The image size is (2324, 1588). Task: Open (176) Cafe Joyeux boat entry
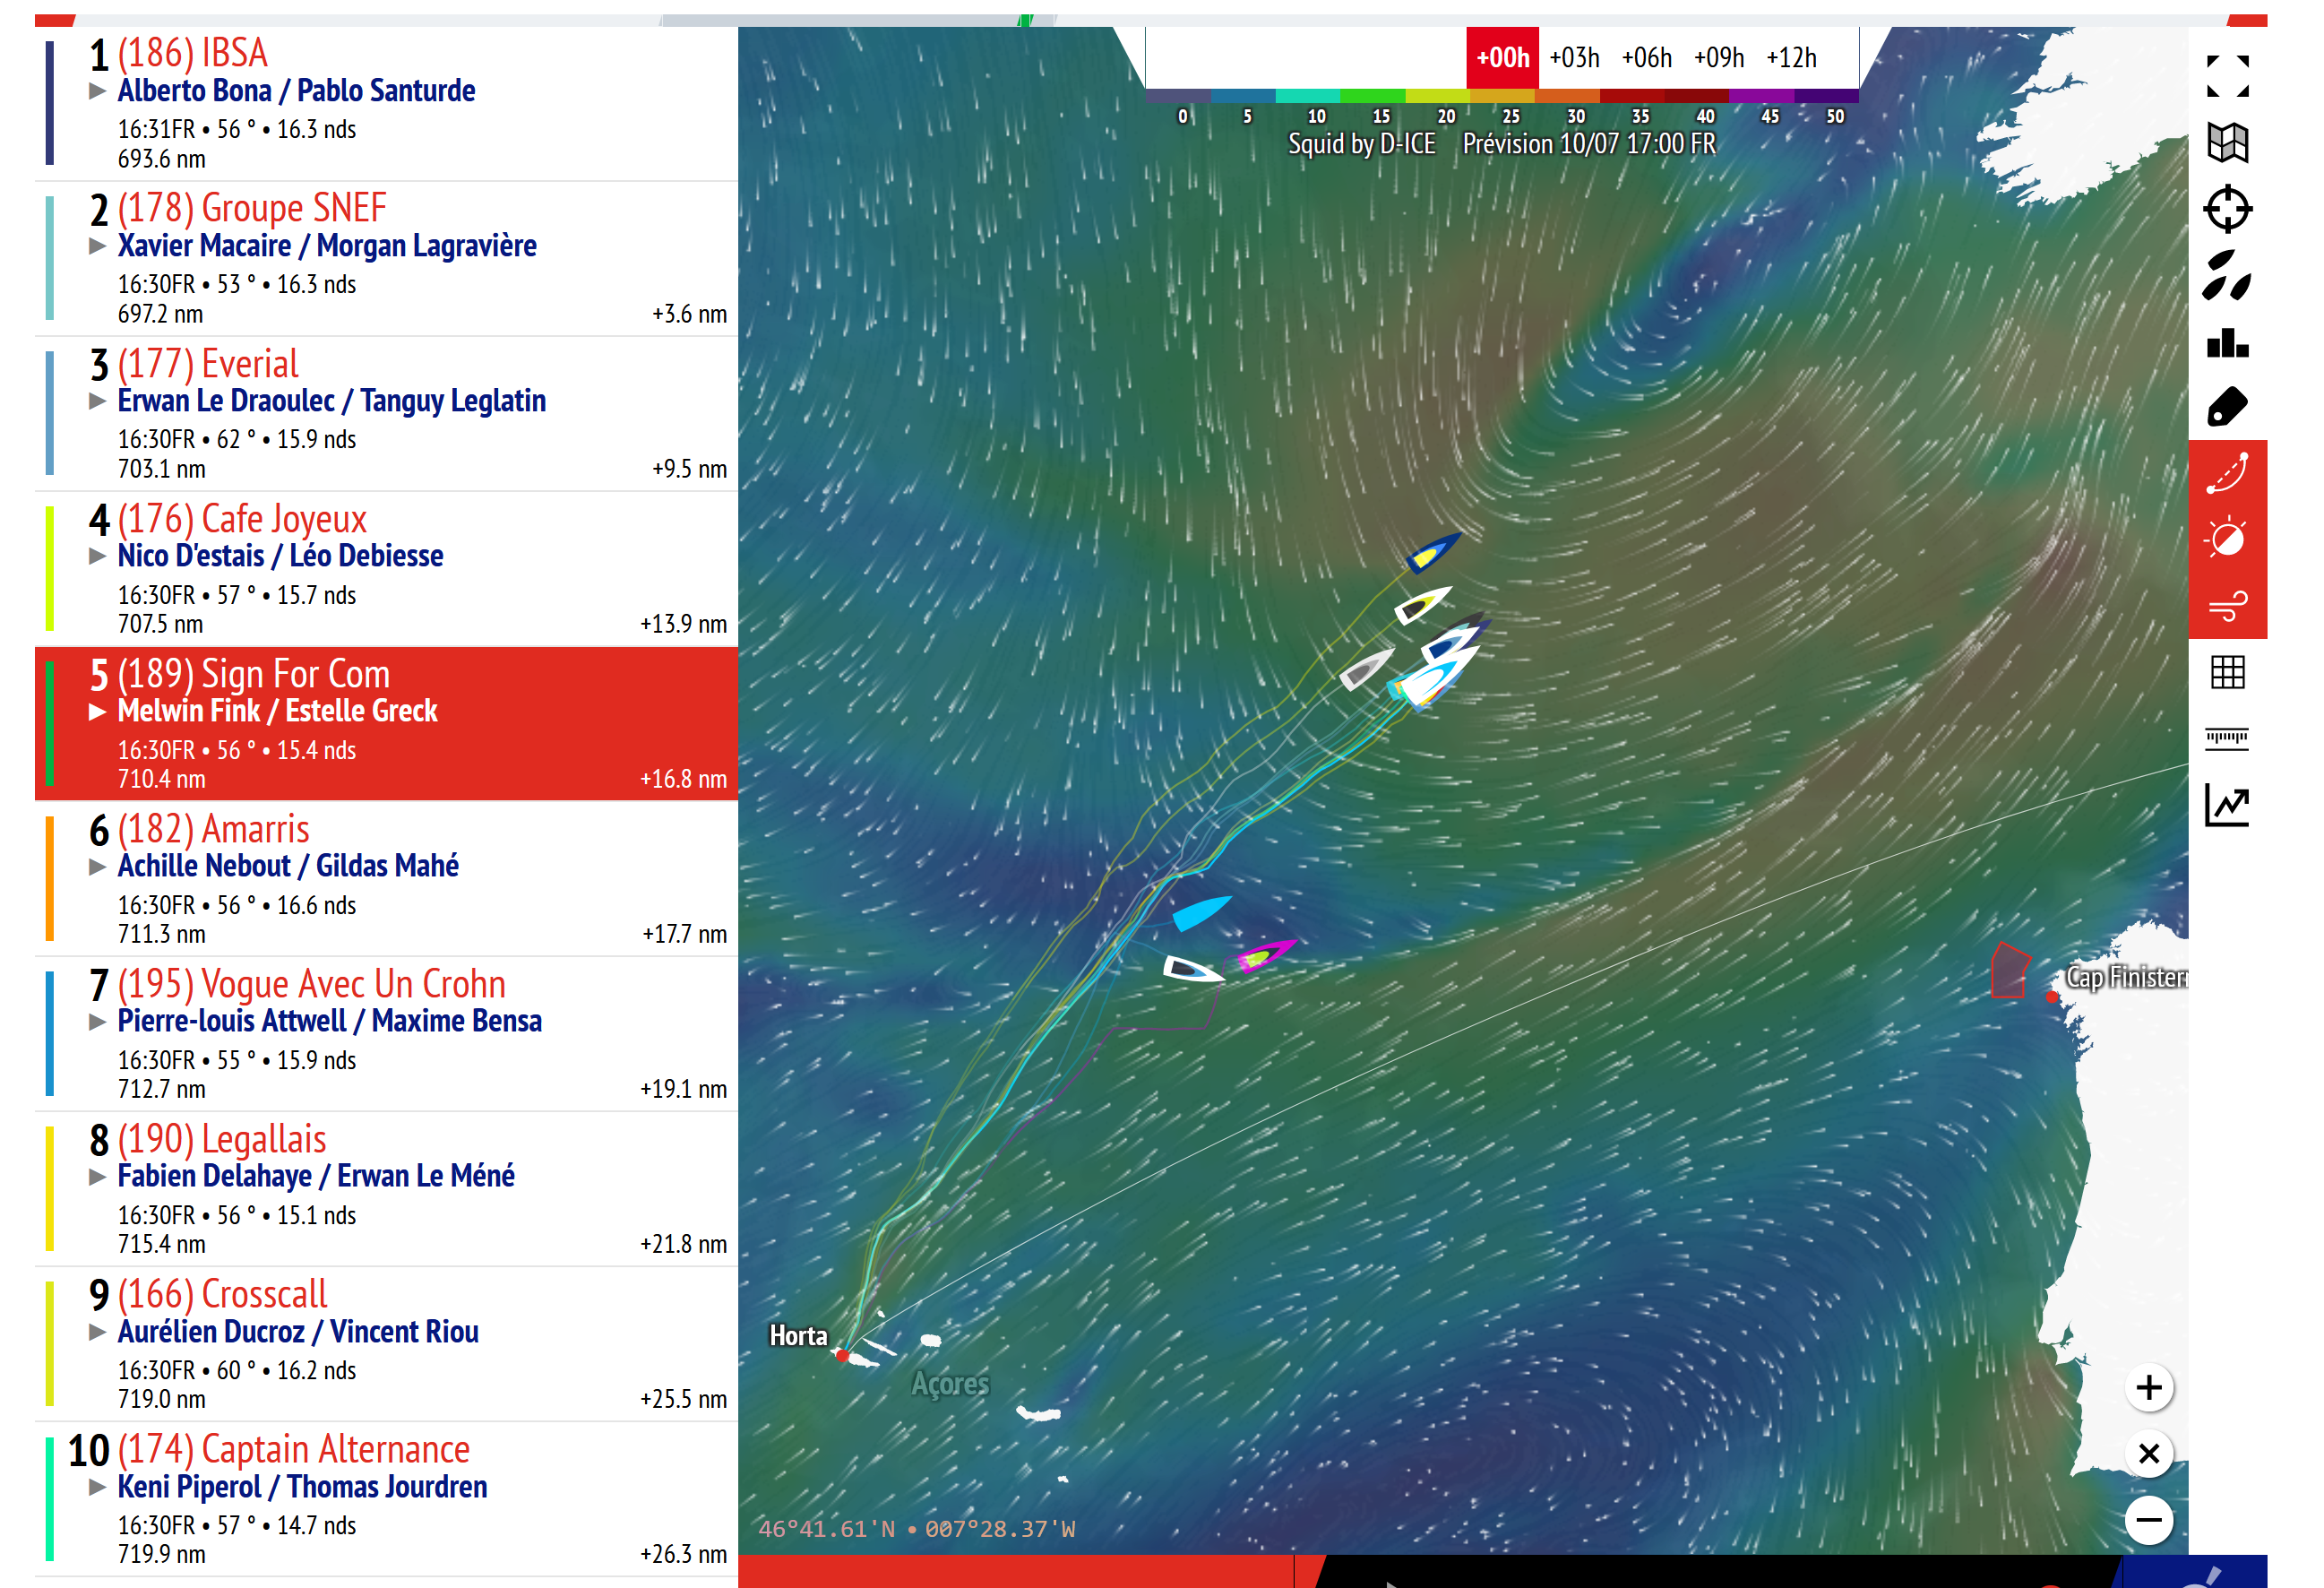pyautogui.click(x=386, y=568)
